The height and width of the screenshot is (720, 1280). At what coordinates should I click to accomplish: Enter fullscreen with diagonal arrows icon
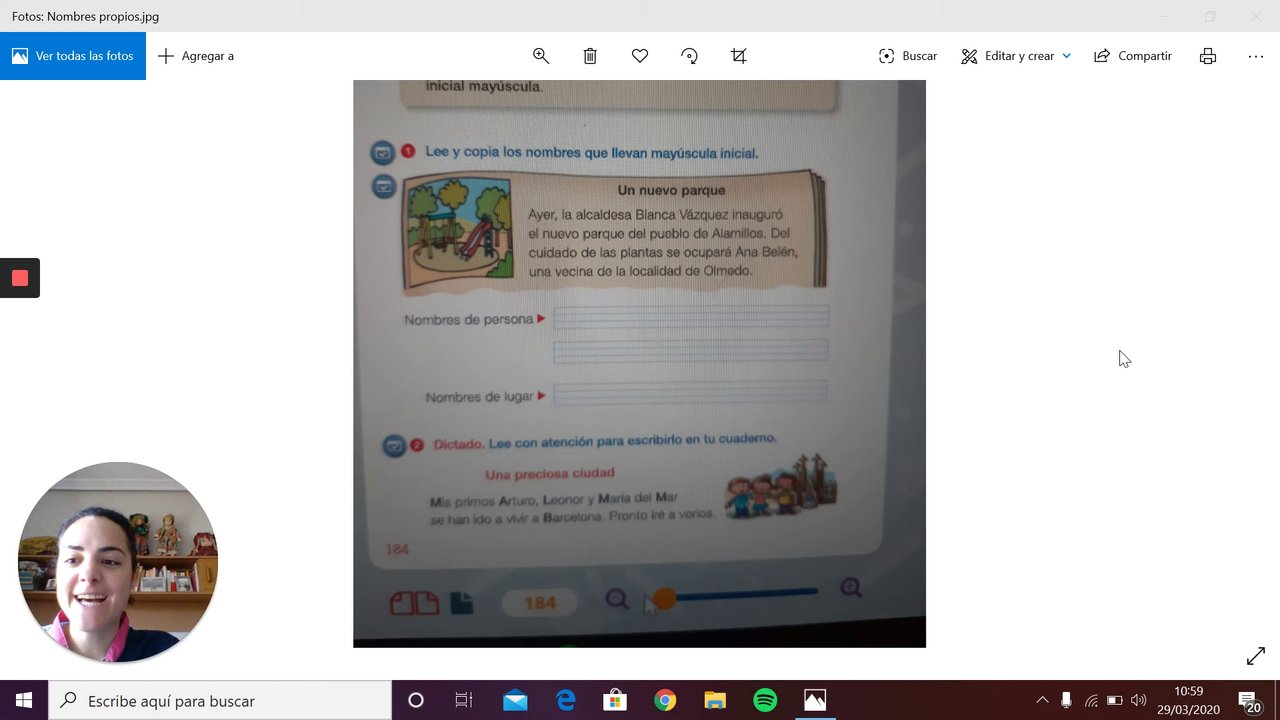1256,656
